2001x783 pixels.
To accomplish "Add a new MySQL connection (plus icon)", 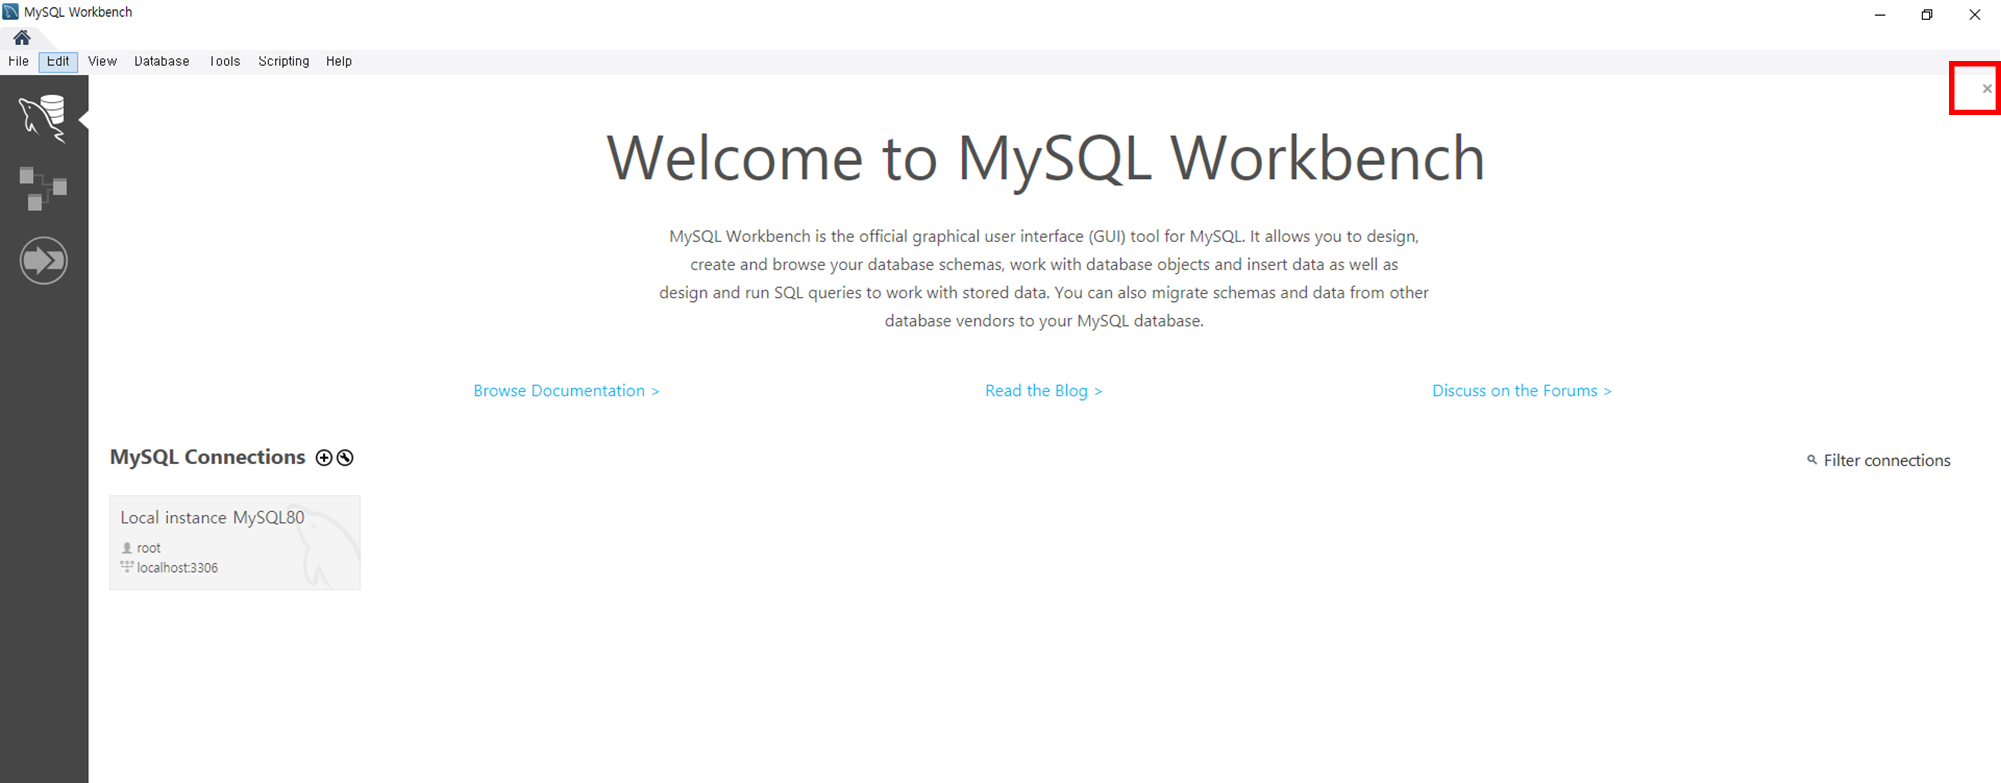I will [324, 457].
